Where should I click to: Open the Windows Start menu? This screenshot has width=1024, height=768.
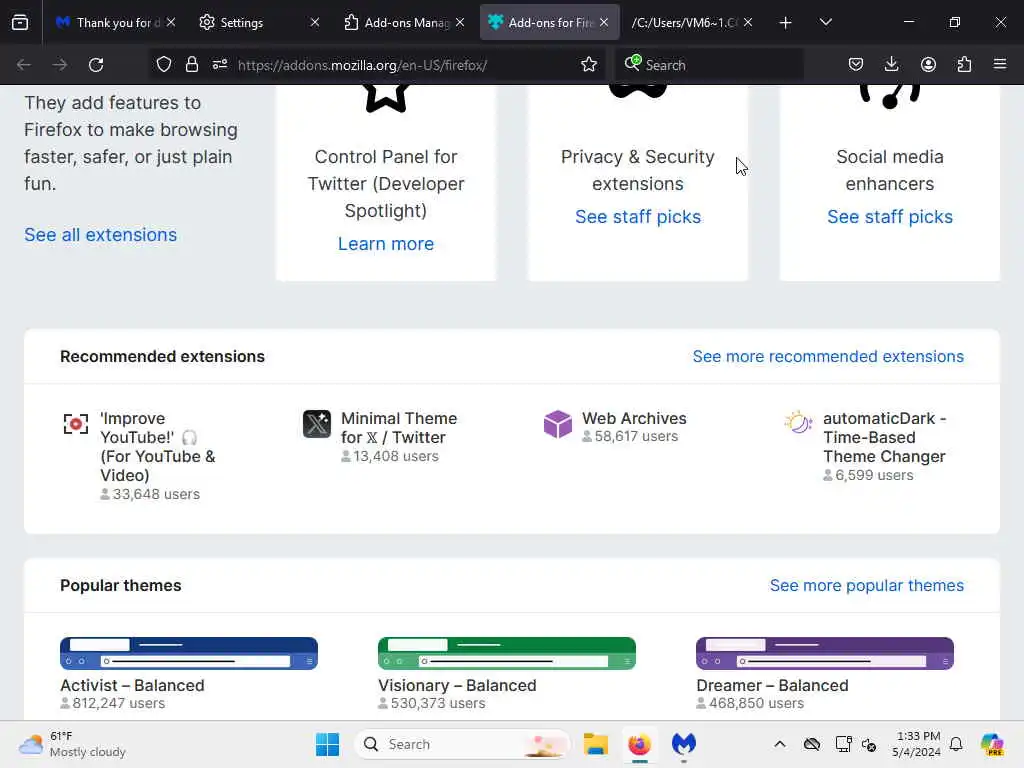327,744
